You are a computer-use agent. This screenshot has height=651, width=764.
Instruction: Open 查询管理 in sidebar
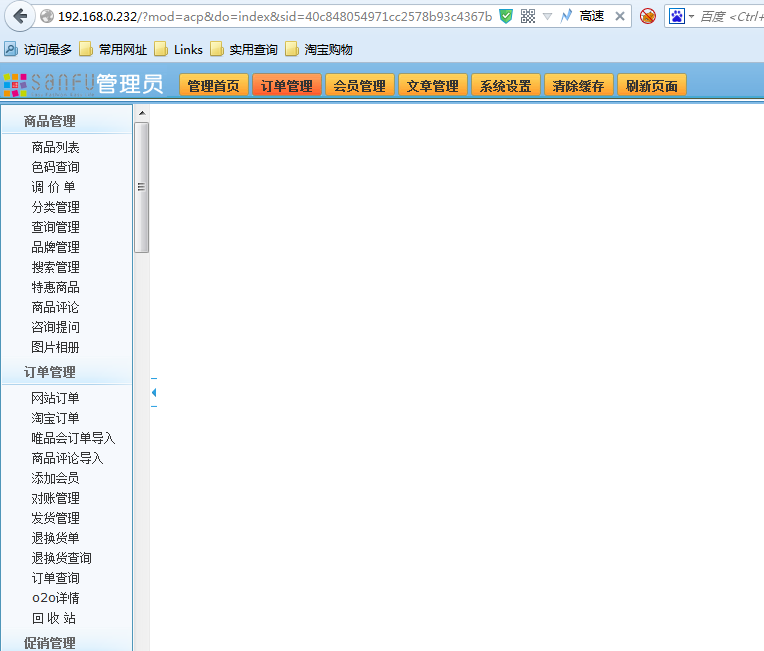point(56,227)
